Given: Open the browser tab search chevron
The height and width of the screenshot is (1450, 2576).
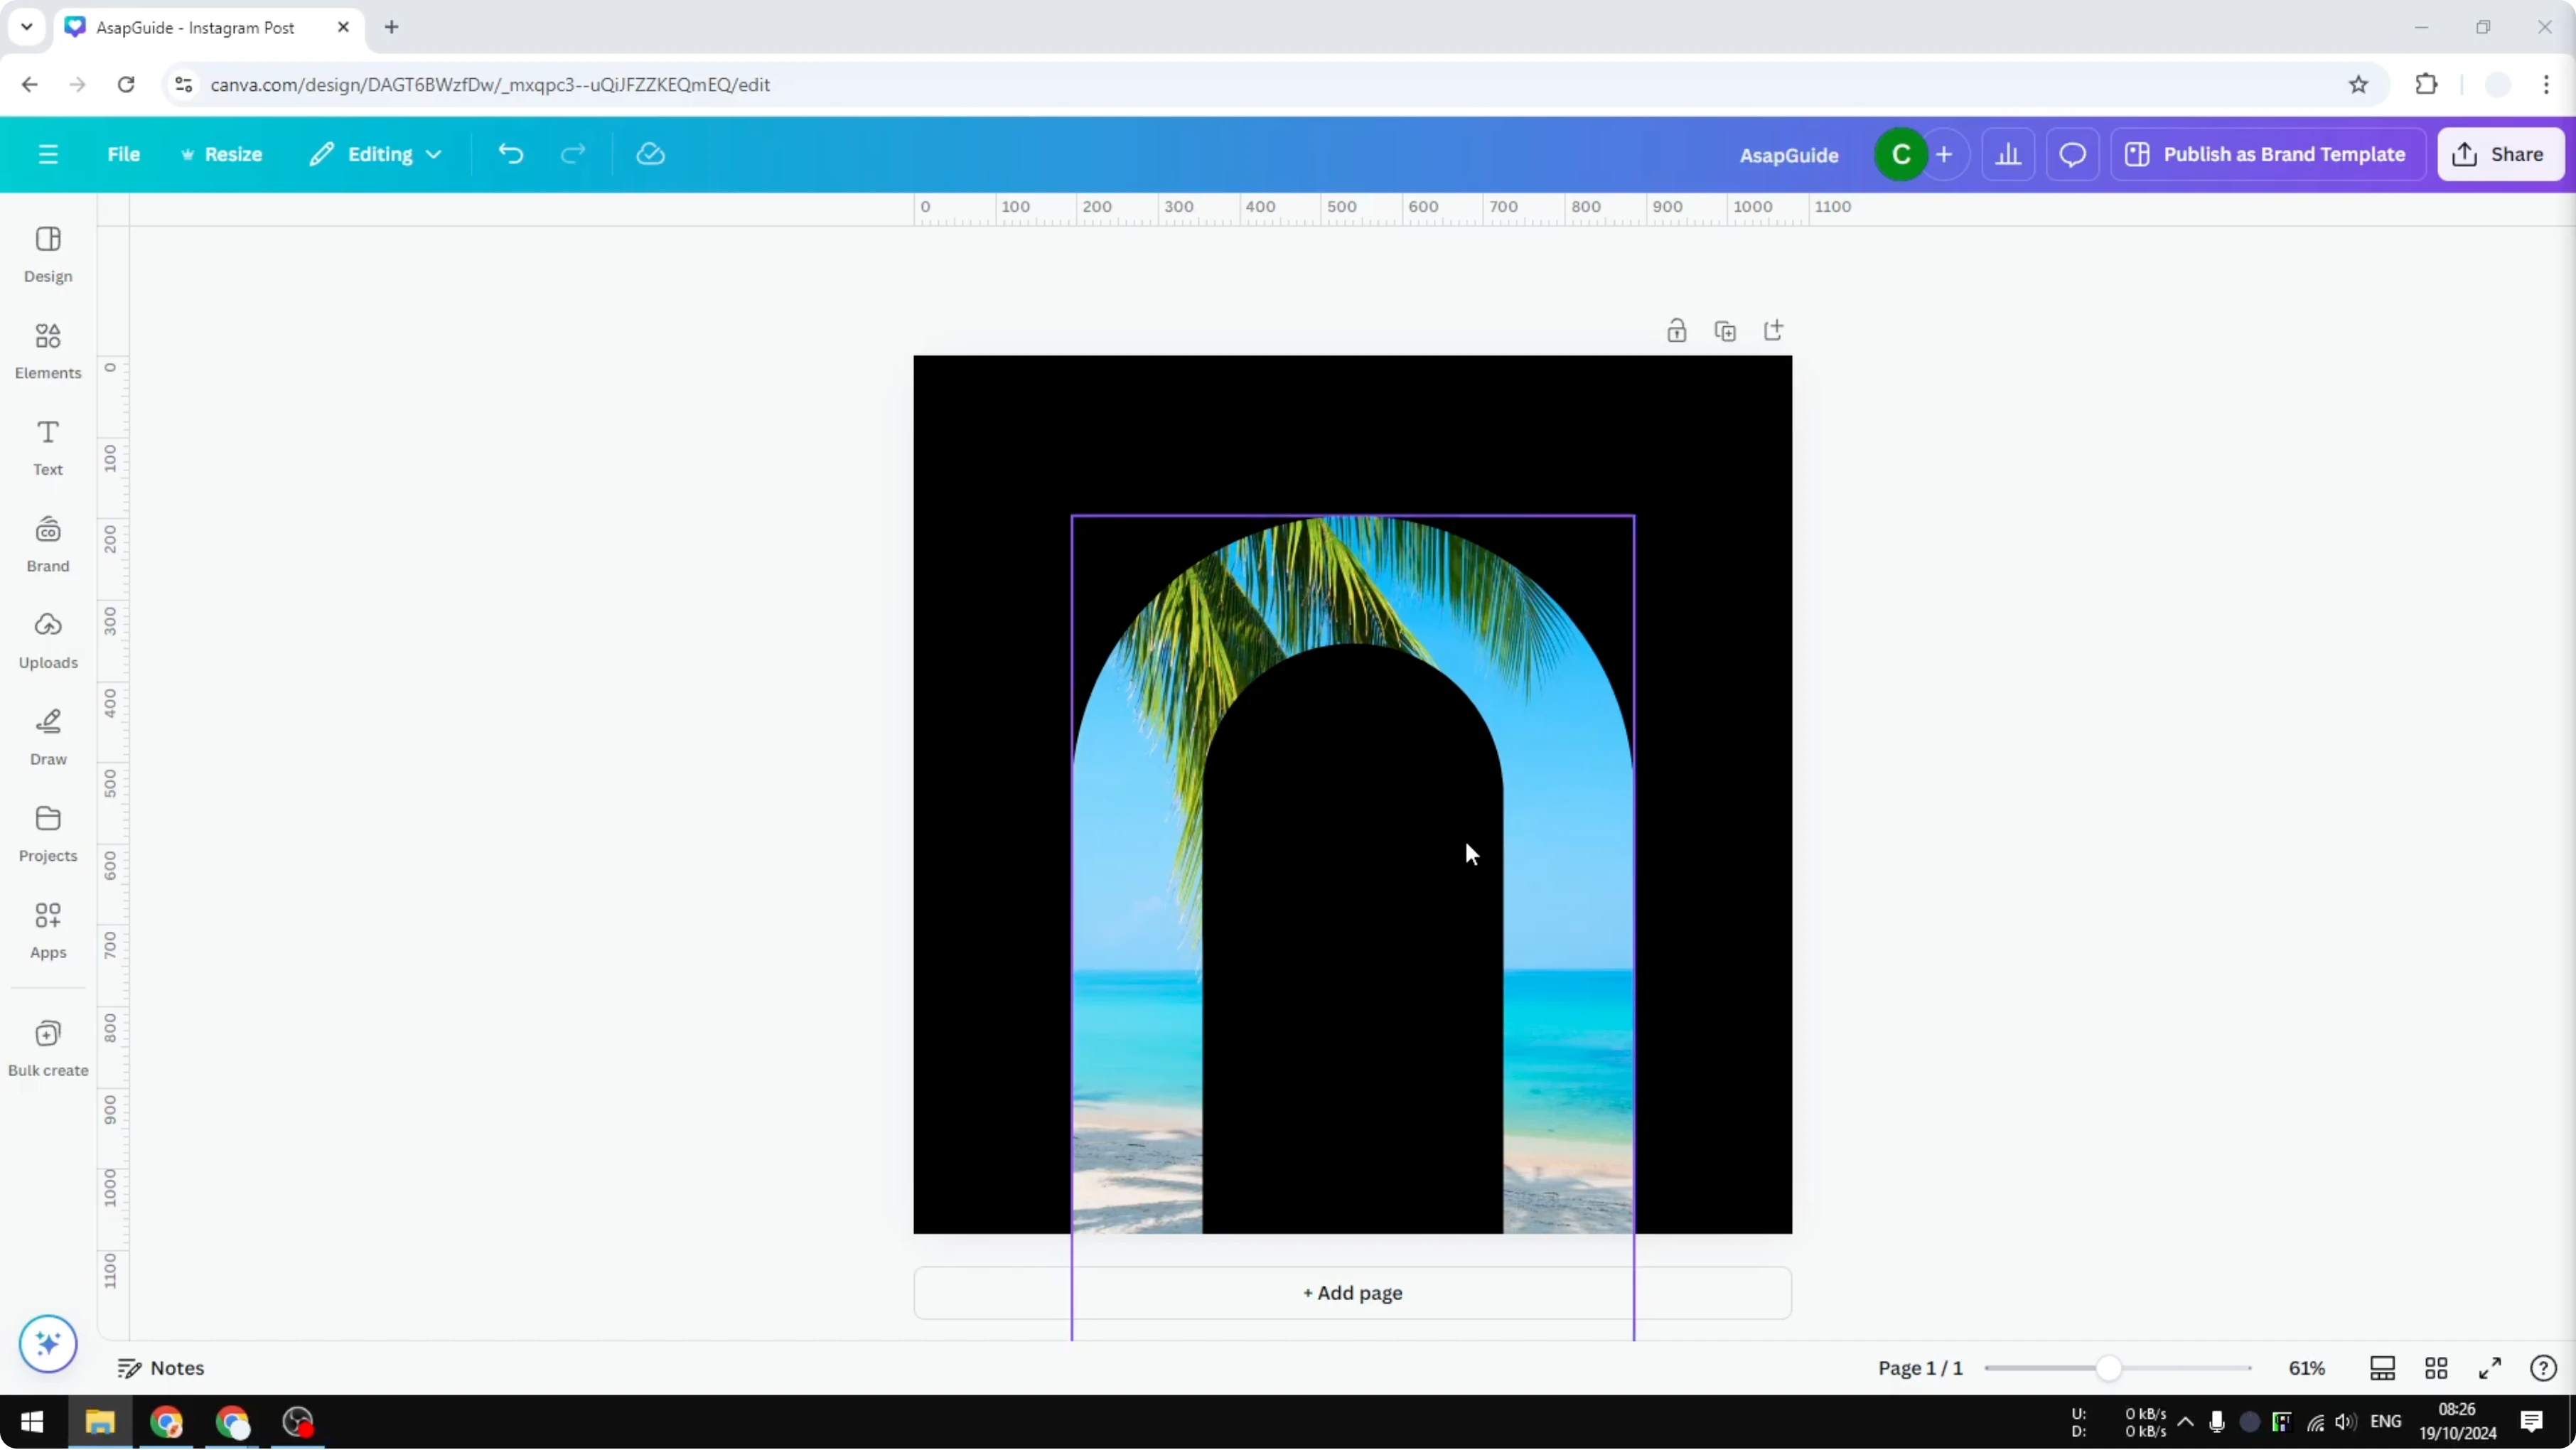Looking at the screenshot, I should (x=26, y=27).
